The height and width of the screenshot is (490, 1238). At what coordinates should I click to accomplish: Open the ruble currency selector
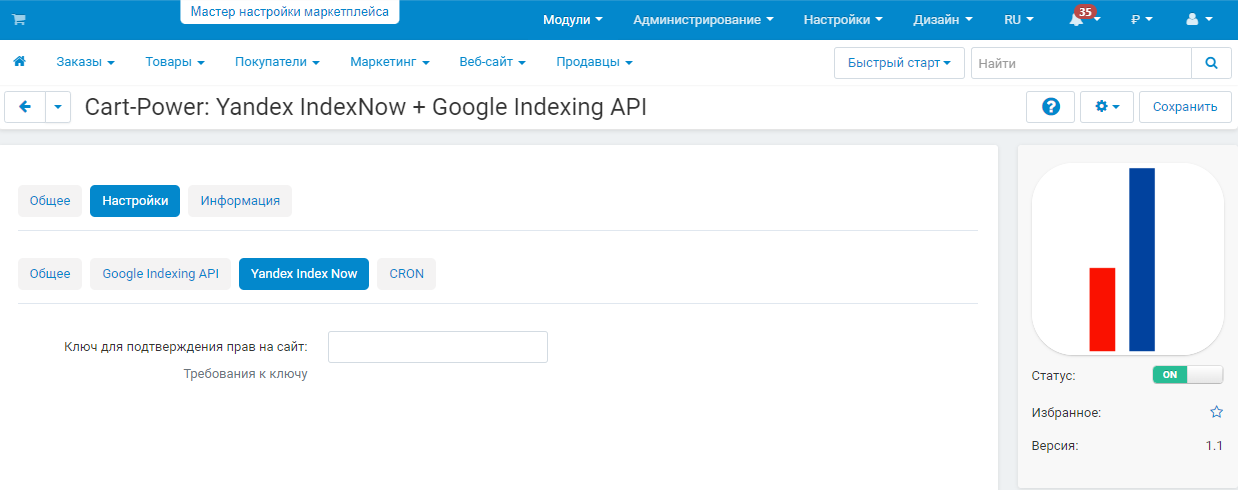1142,20
